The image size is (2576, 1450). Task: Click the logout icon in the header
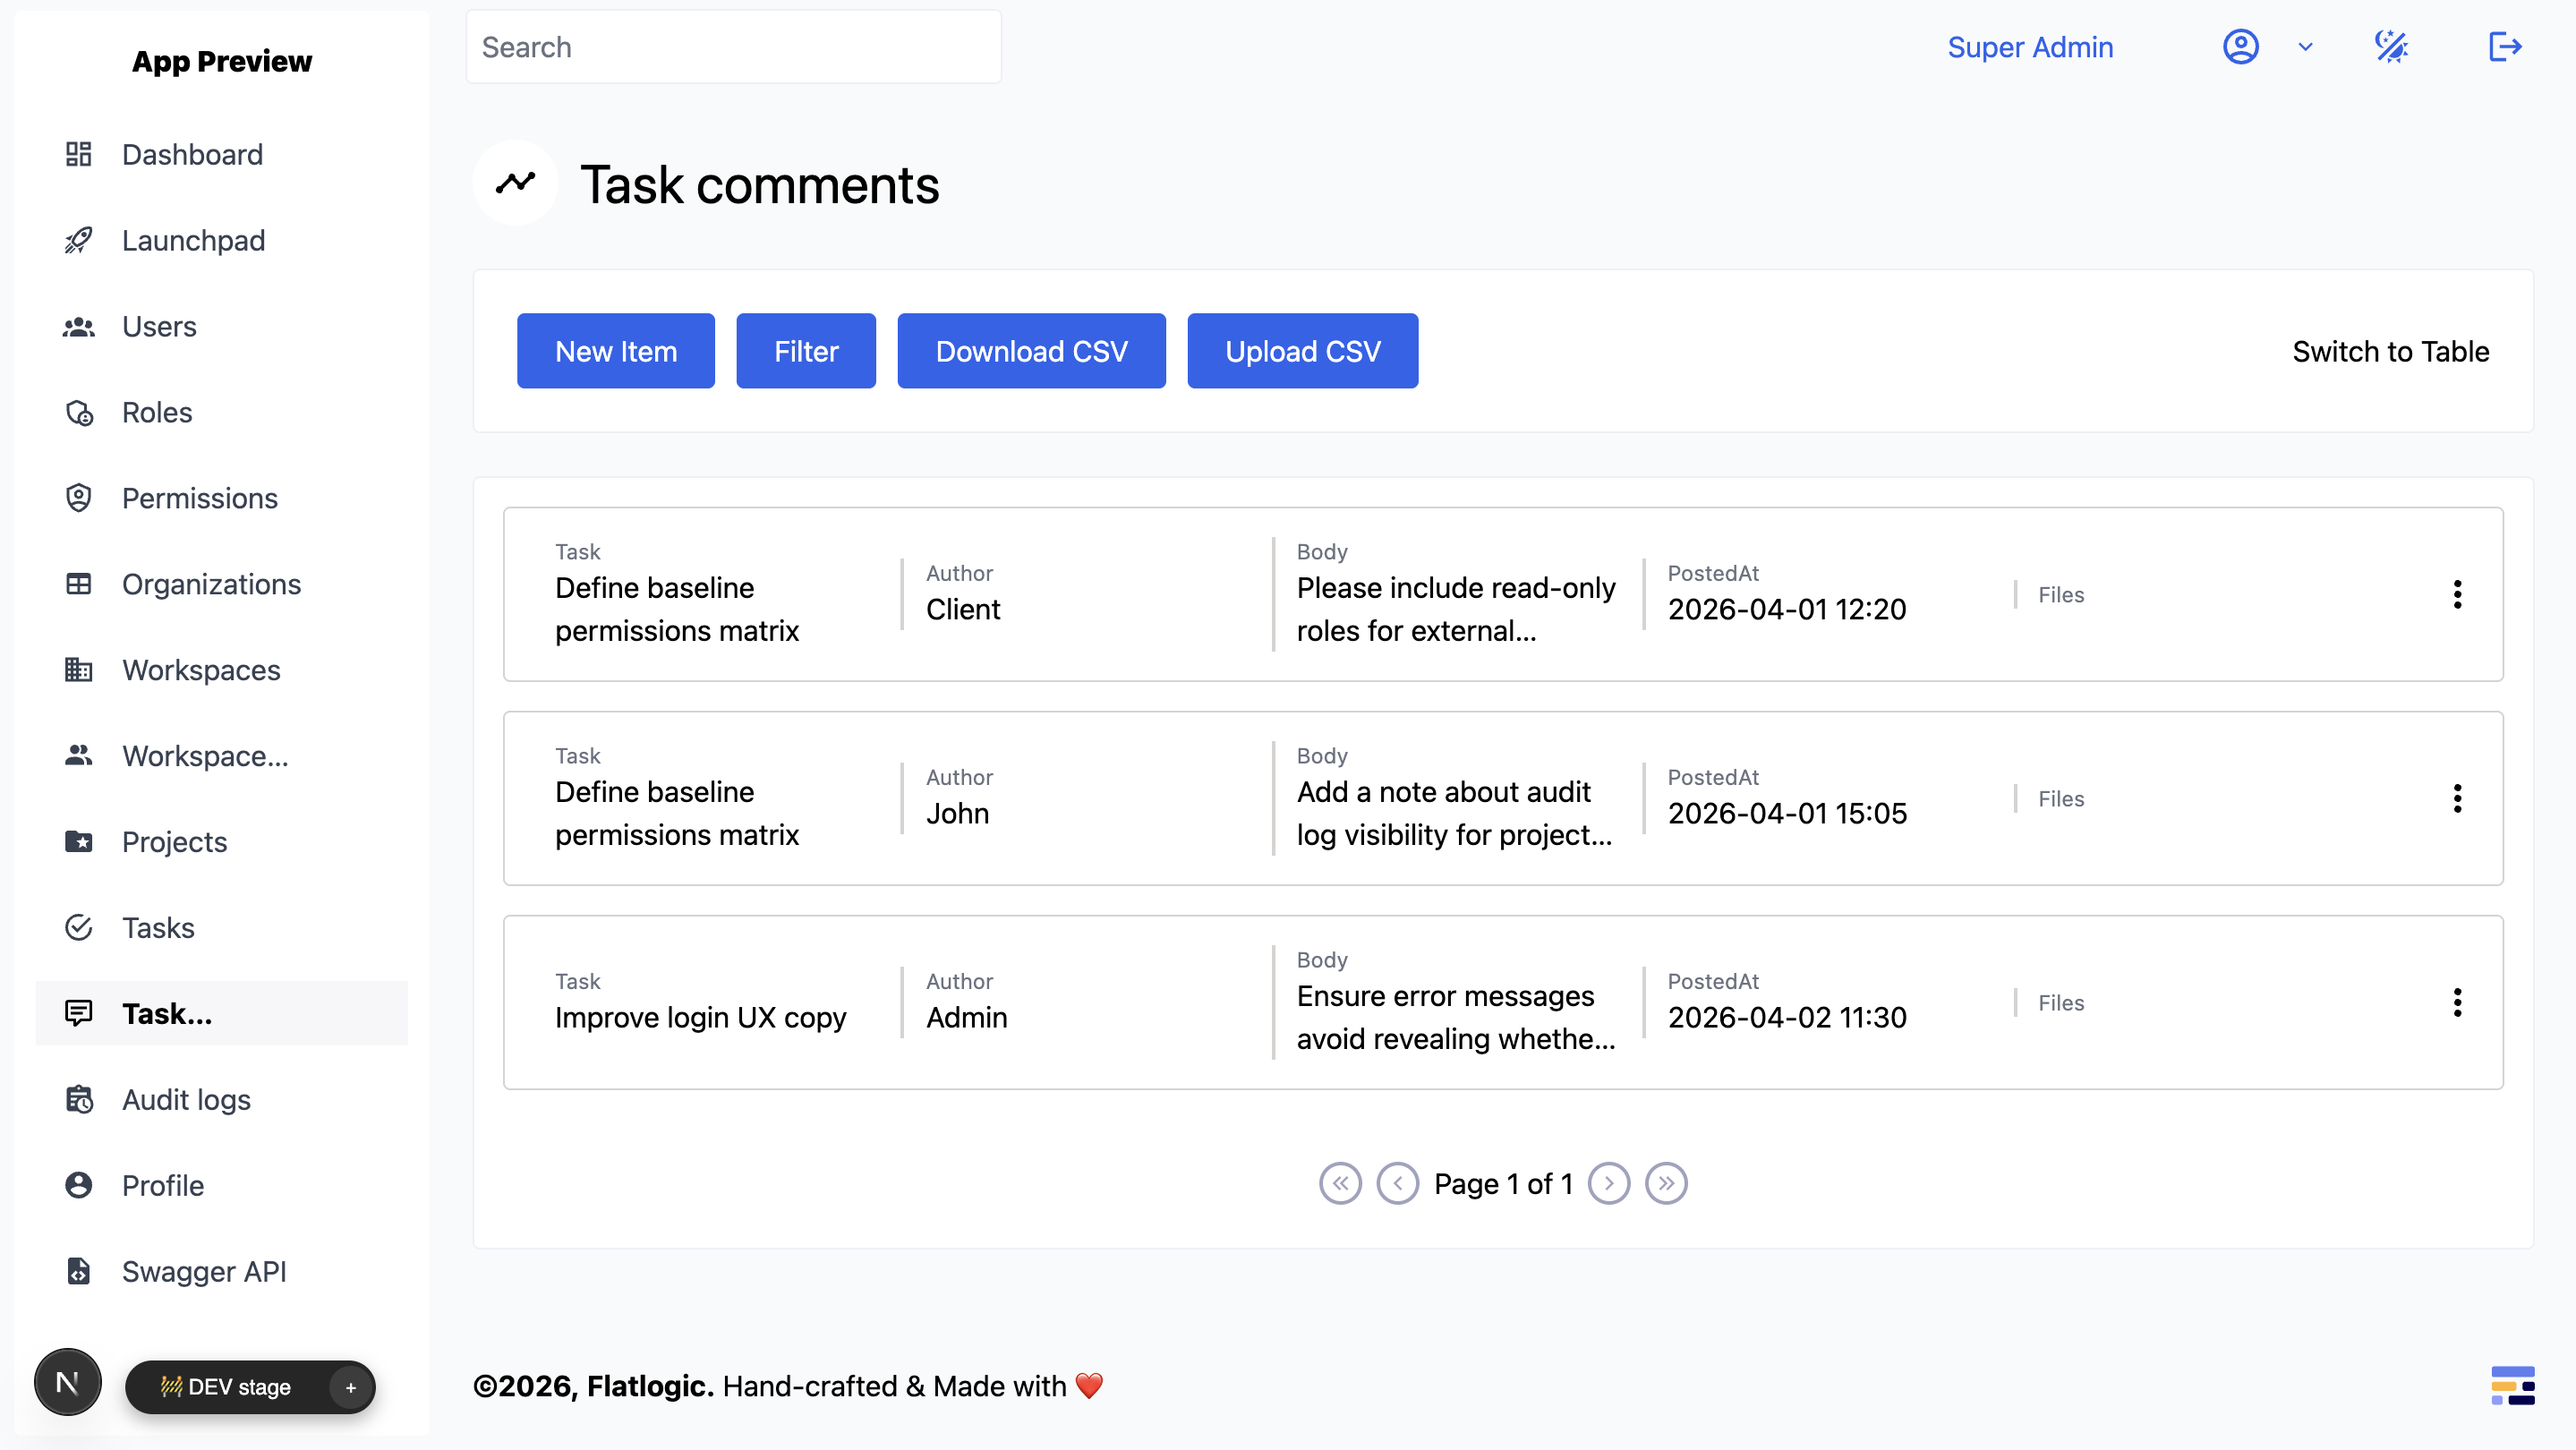pyautogui.click(x=2505, y=46)
